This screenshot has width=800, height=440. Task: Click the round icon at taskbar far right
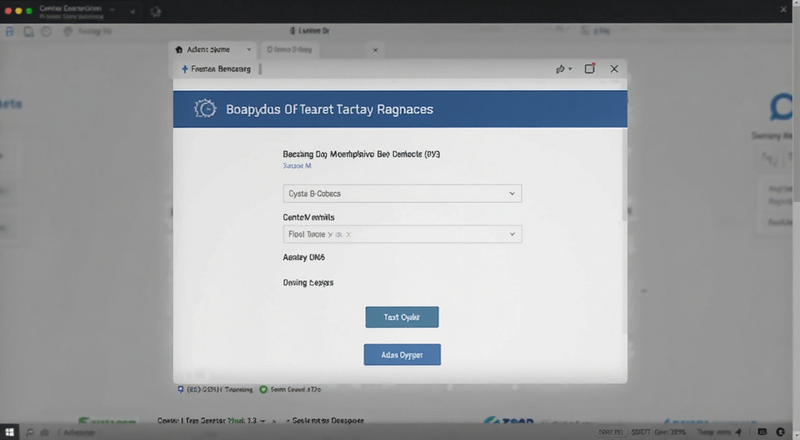tap(780, 432)
